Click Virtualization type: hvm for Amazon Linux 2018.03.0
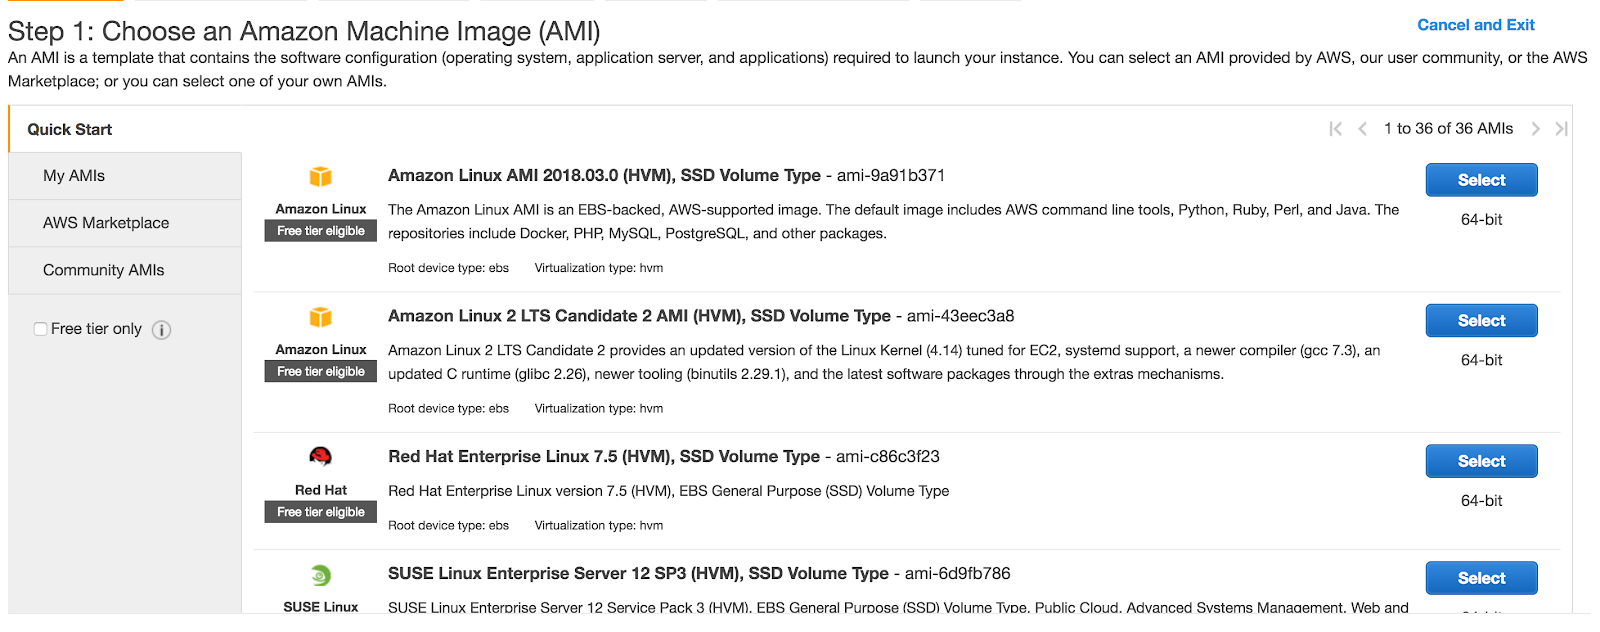This screenshot has width=1600, height=632. [599, 268]
